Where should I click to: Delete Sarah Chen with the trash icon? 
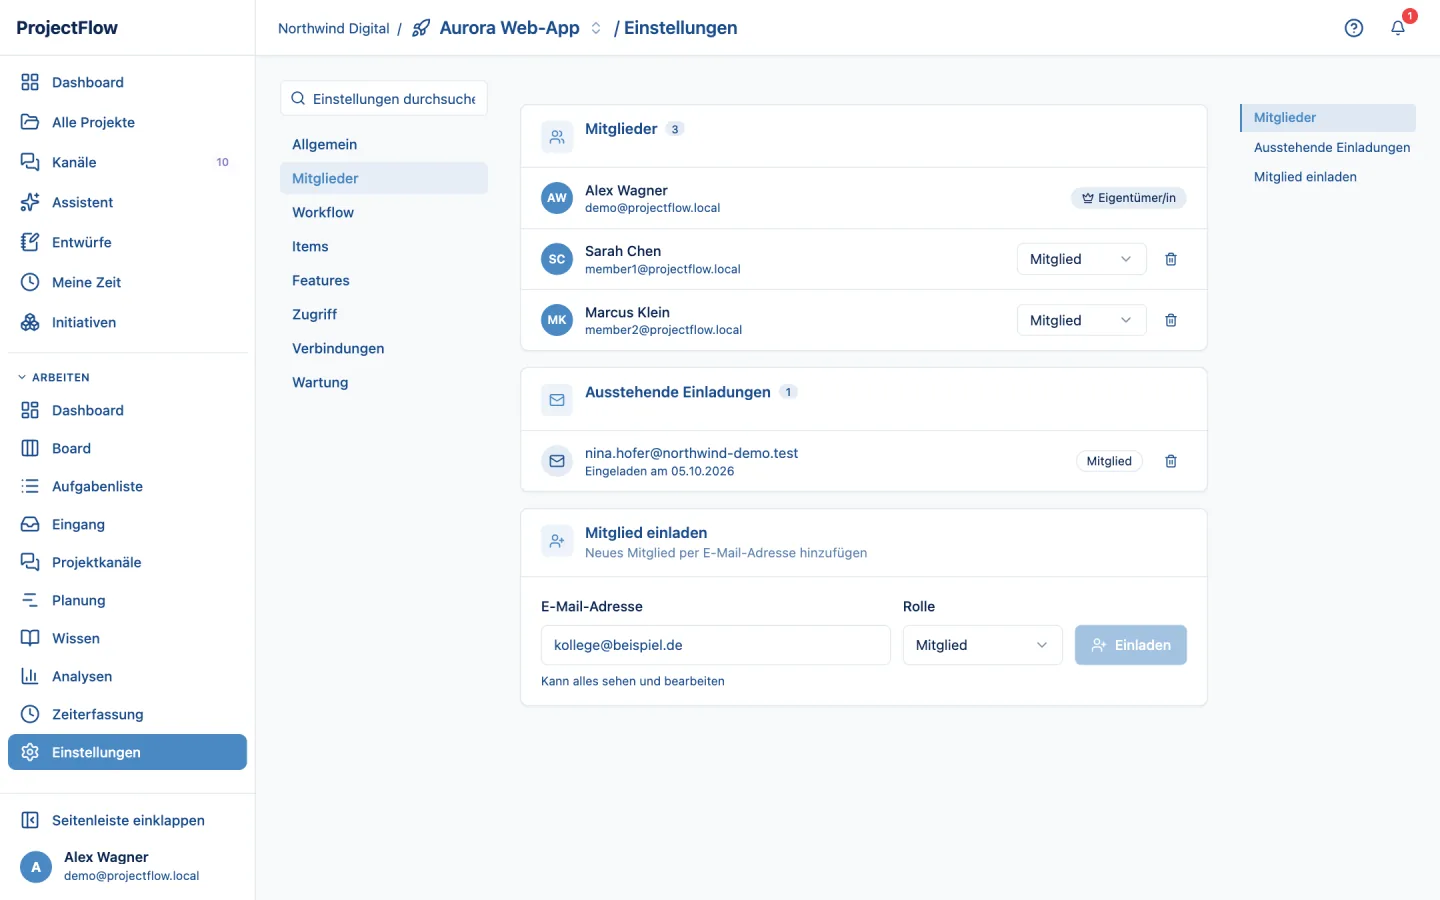[1171, 259]
